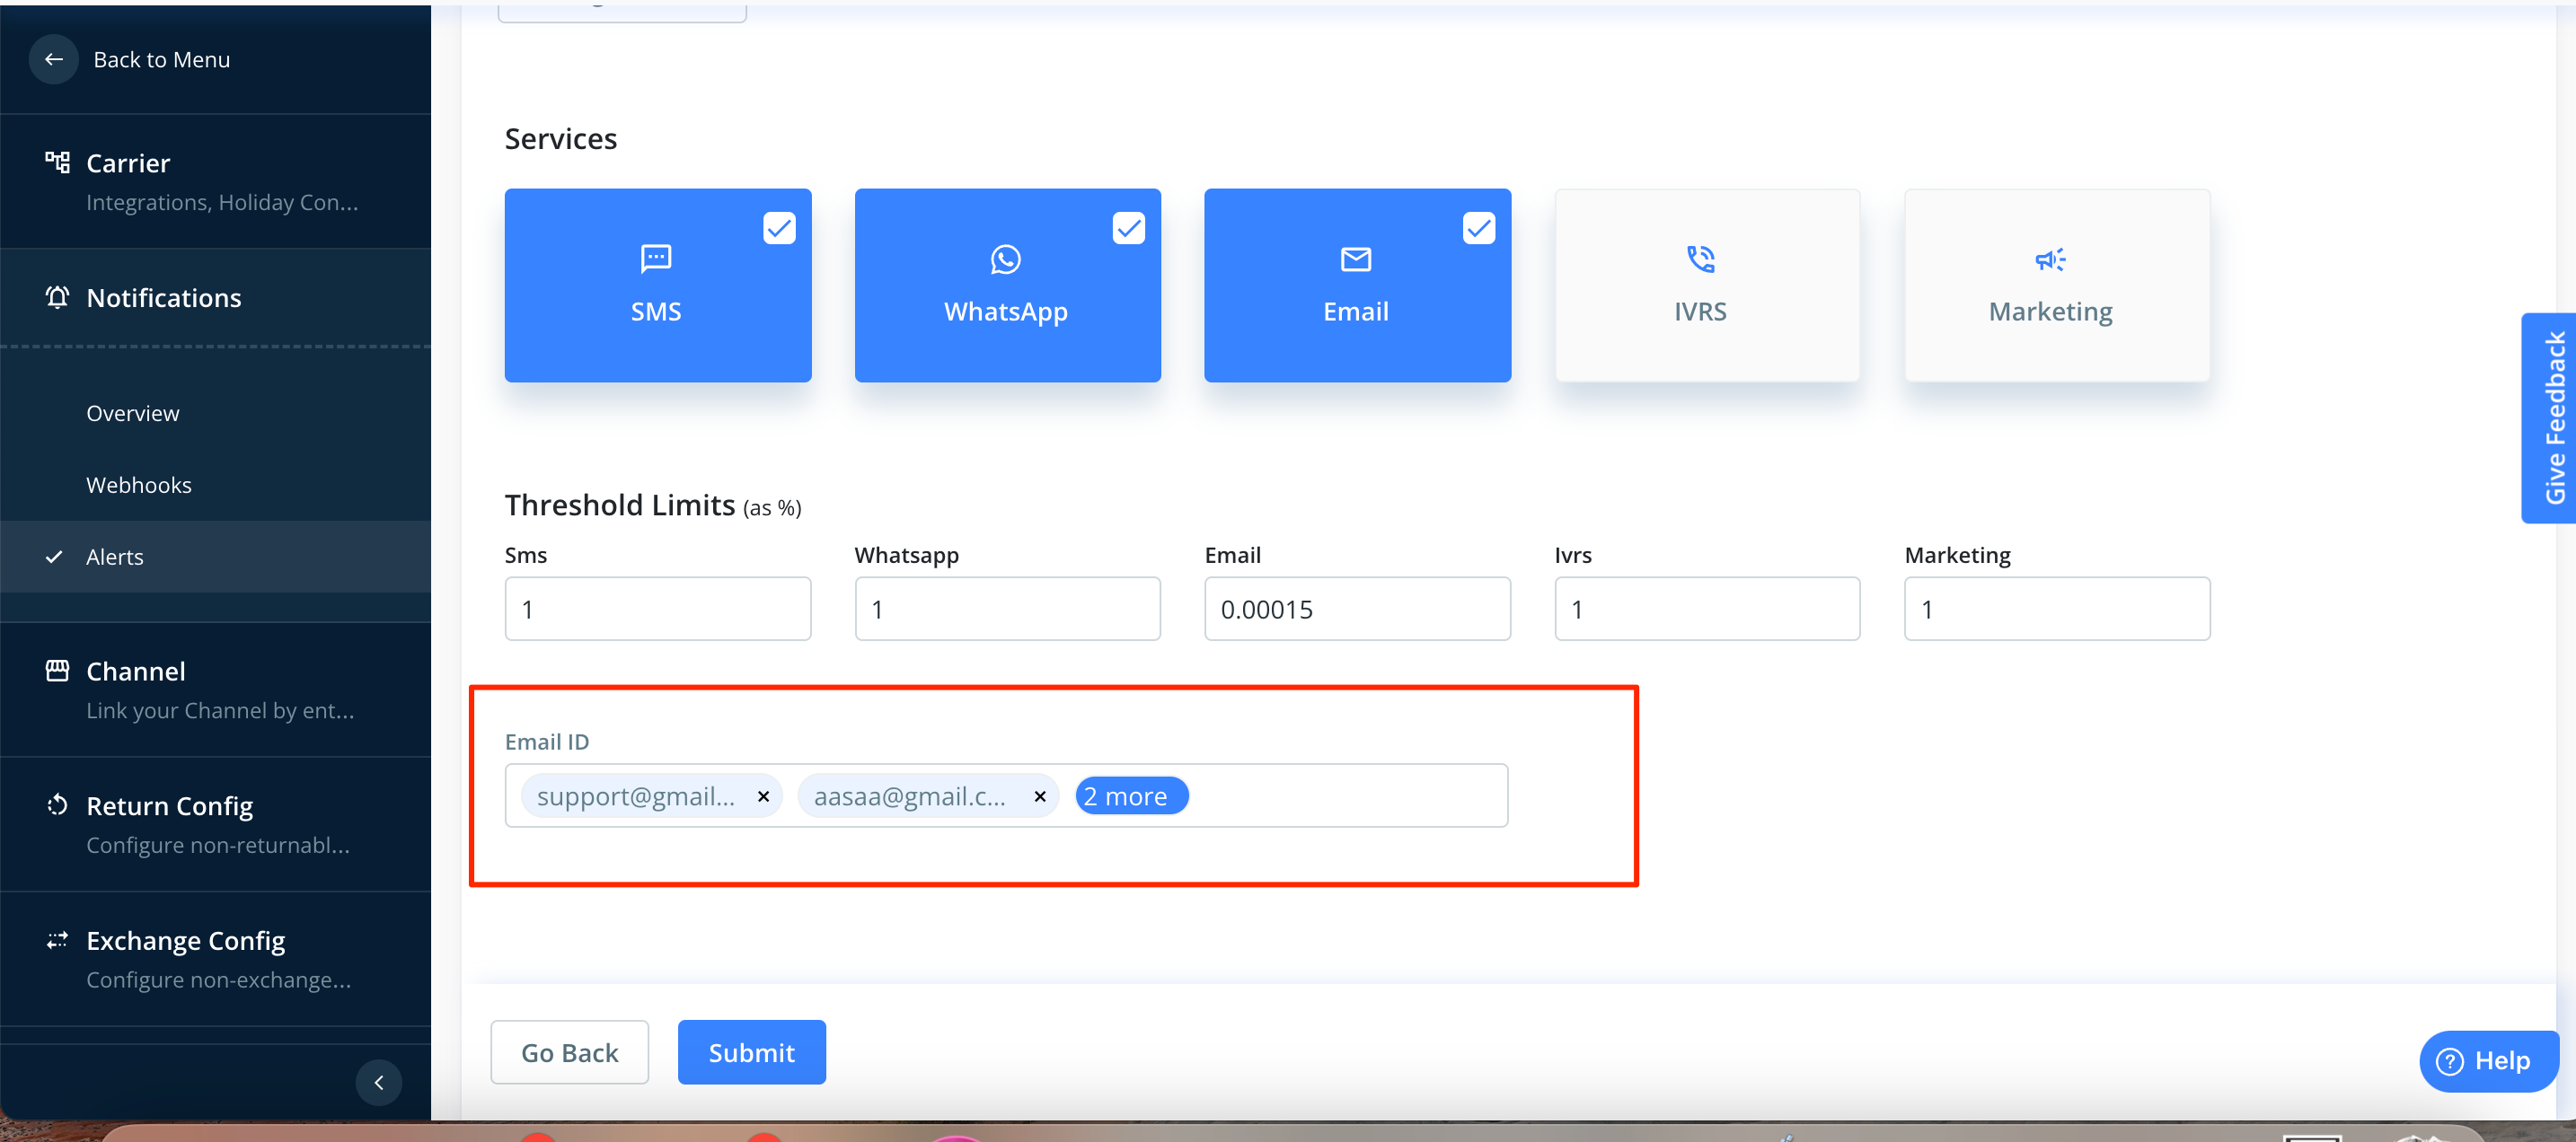Viewport: 2576px width, 1142px height.
Task: Click the Back to Menu arrow icon
Action: [x=54, y=59]
